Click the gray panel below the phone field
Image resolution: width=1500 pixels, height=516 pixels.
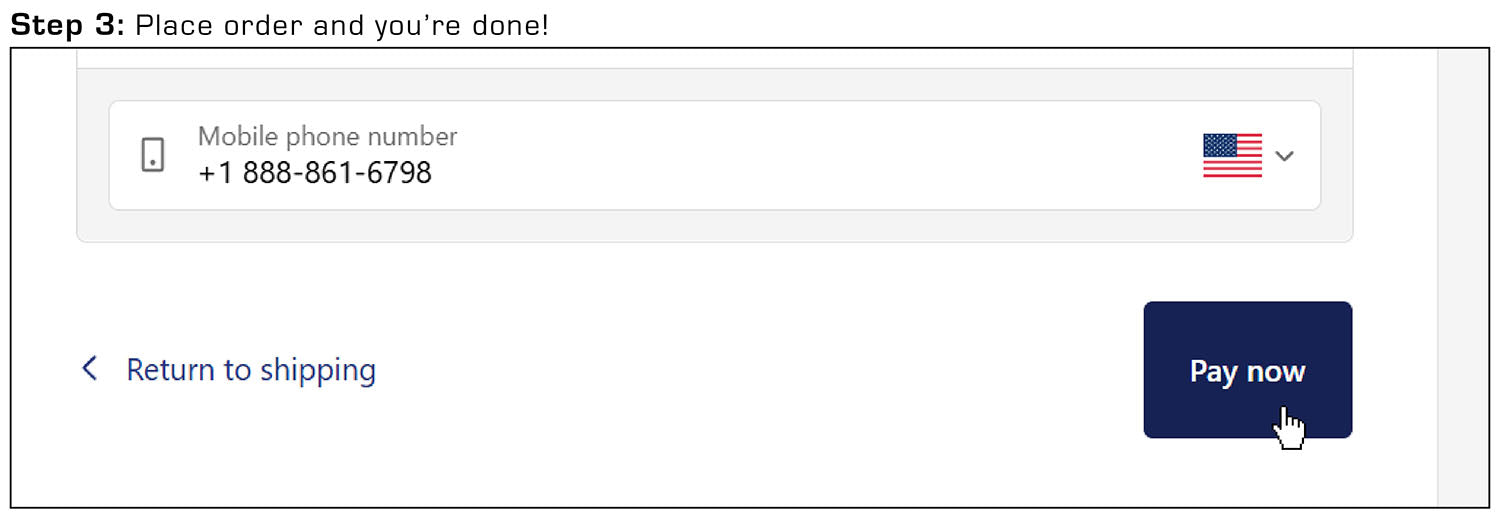tap(700, 226)
